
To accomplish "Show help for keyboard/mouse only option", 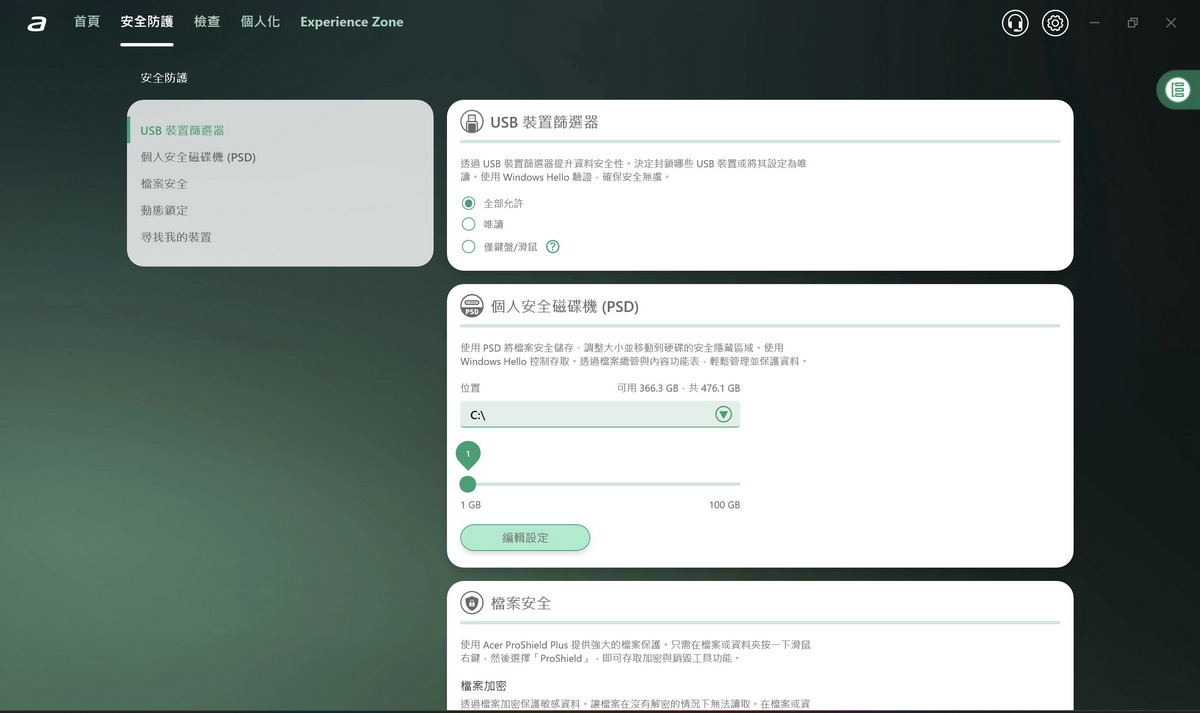I will (553, 247).
